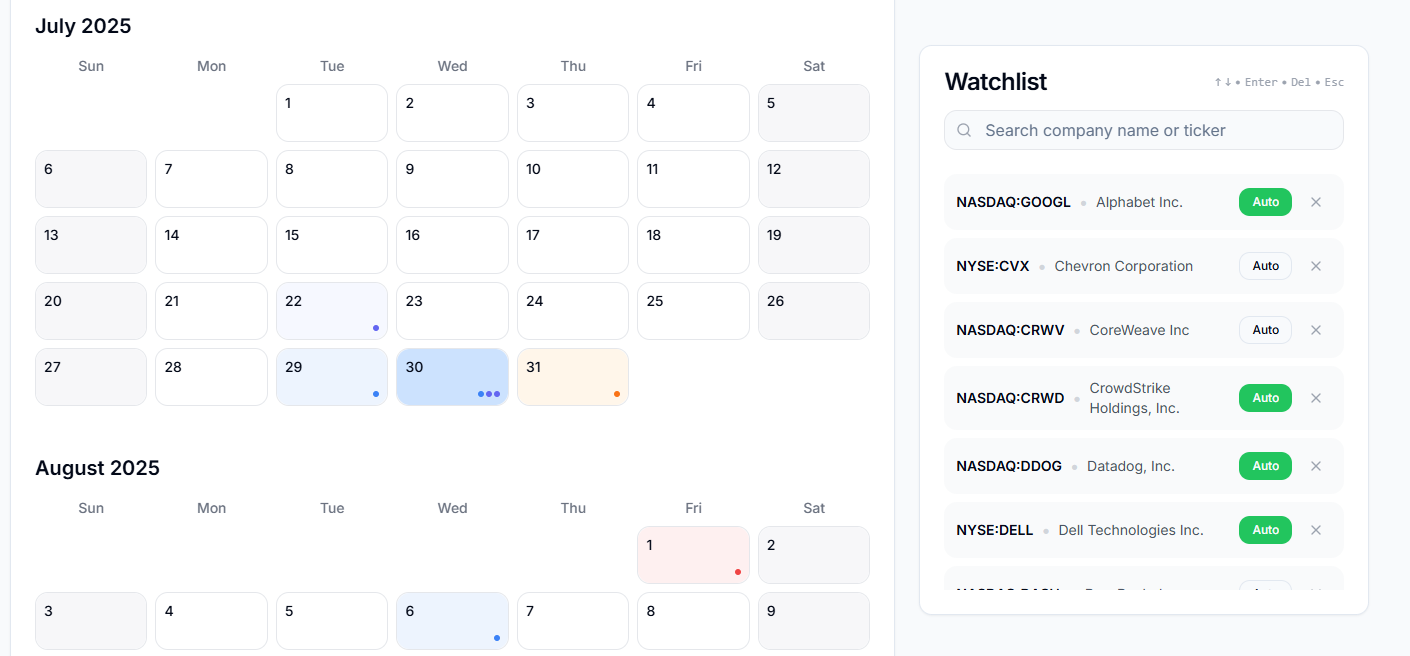Click the NYSE:CVX ticker text
This screenshot has width=1410, height=656.
pyautogui.click(x=993, y=266)
